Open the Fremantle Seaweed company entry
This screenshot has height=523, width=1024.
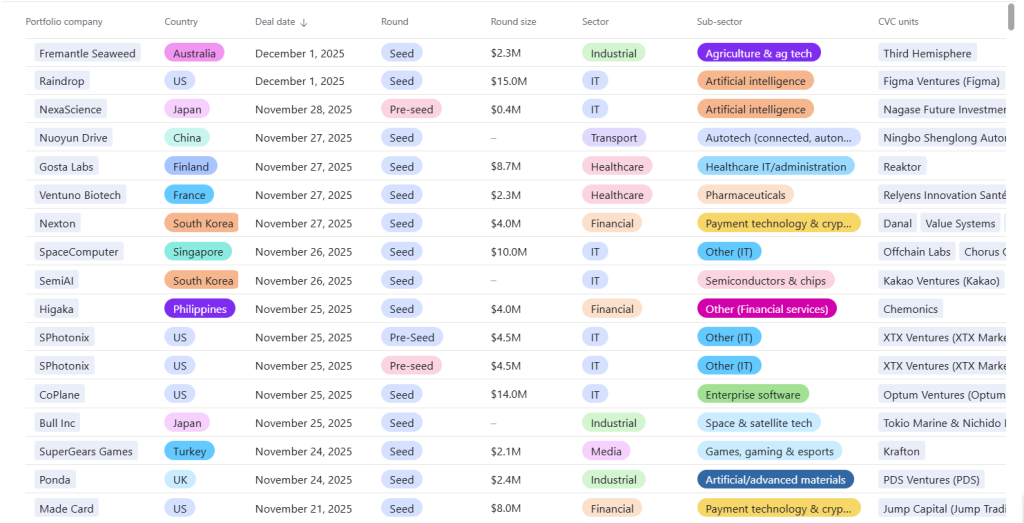click(87, 53)
